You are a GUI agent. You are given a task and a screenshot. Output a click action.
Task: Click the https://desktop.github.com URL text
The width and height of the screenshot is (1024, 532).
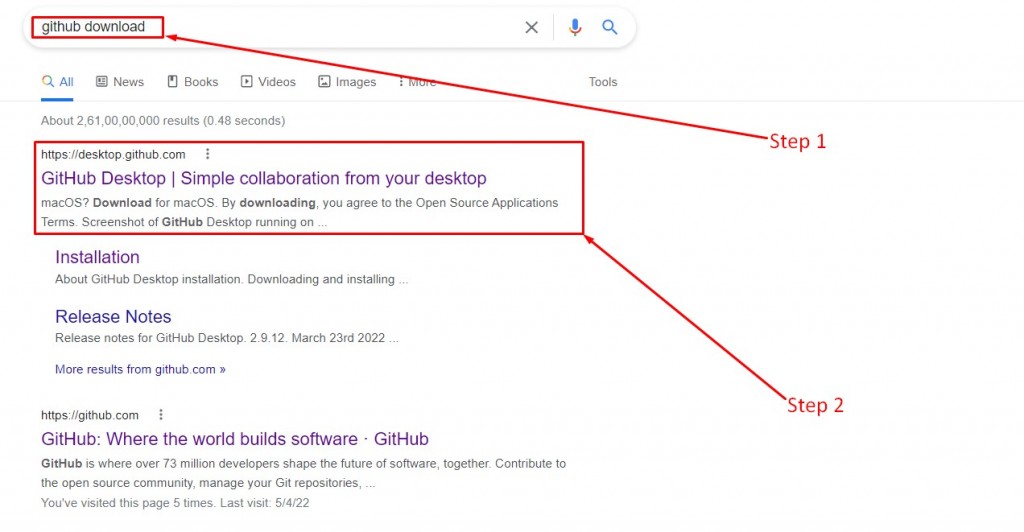[x=113, y=155]
